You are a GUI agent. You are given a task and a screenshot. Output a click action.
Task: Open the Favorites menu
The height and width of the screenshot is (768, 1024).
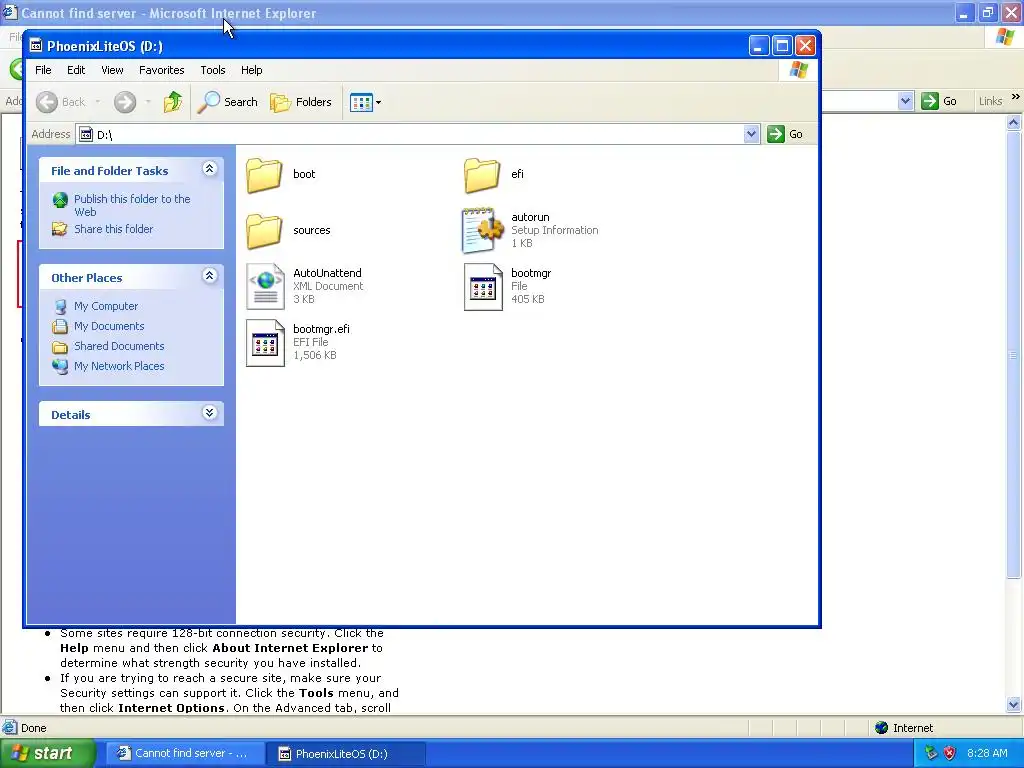tap(161, 70)
